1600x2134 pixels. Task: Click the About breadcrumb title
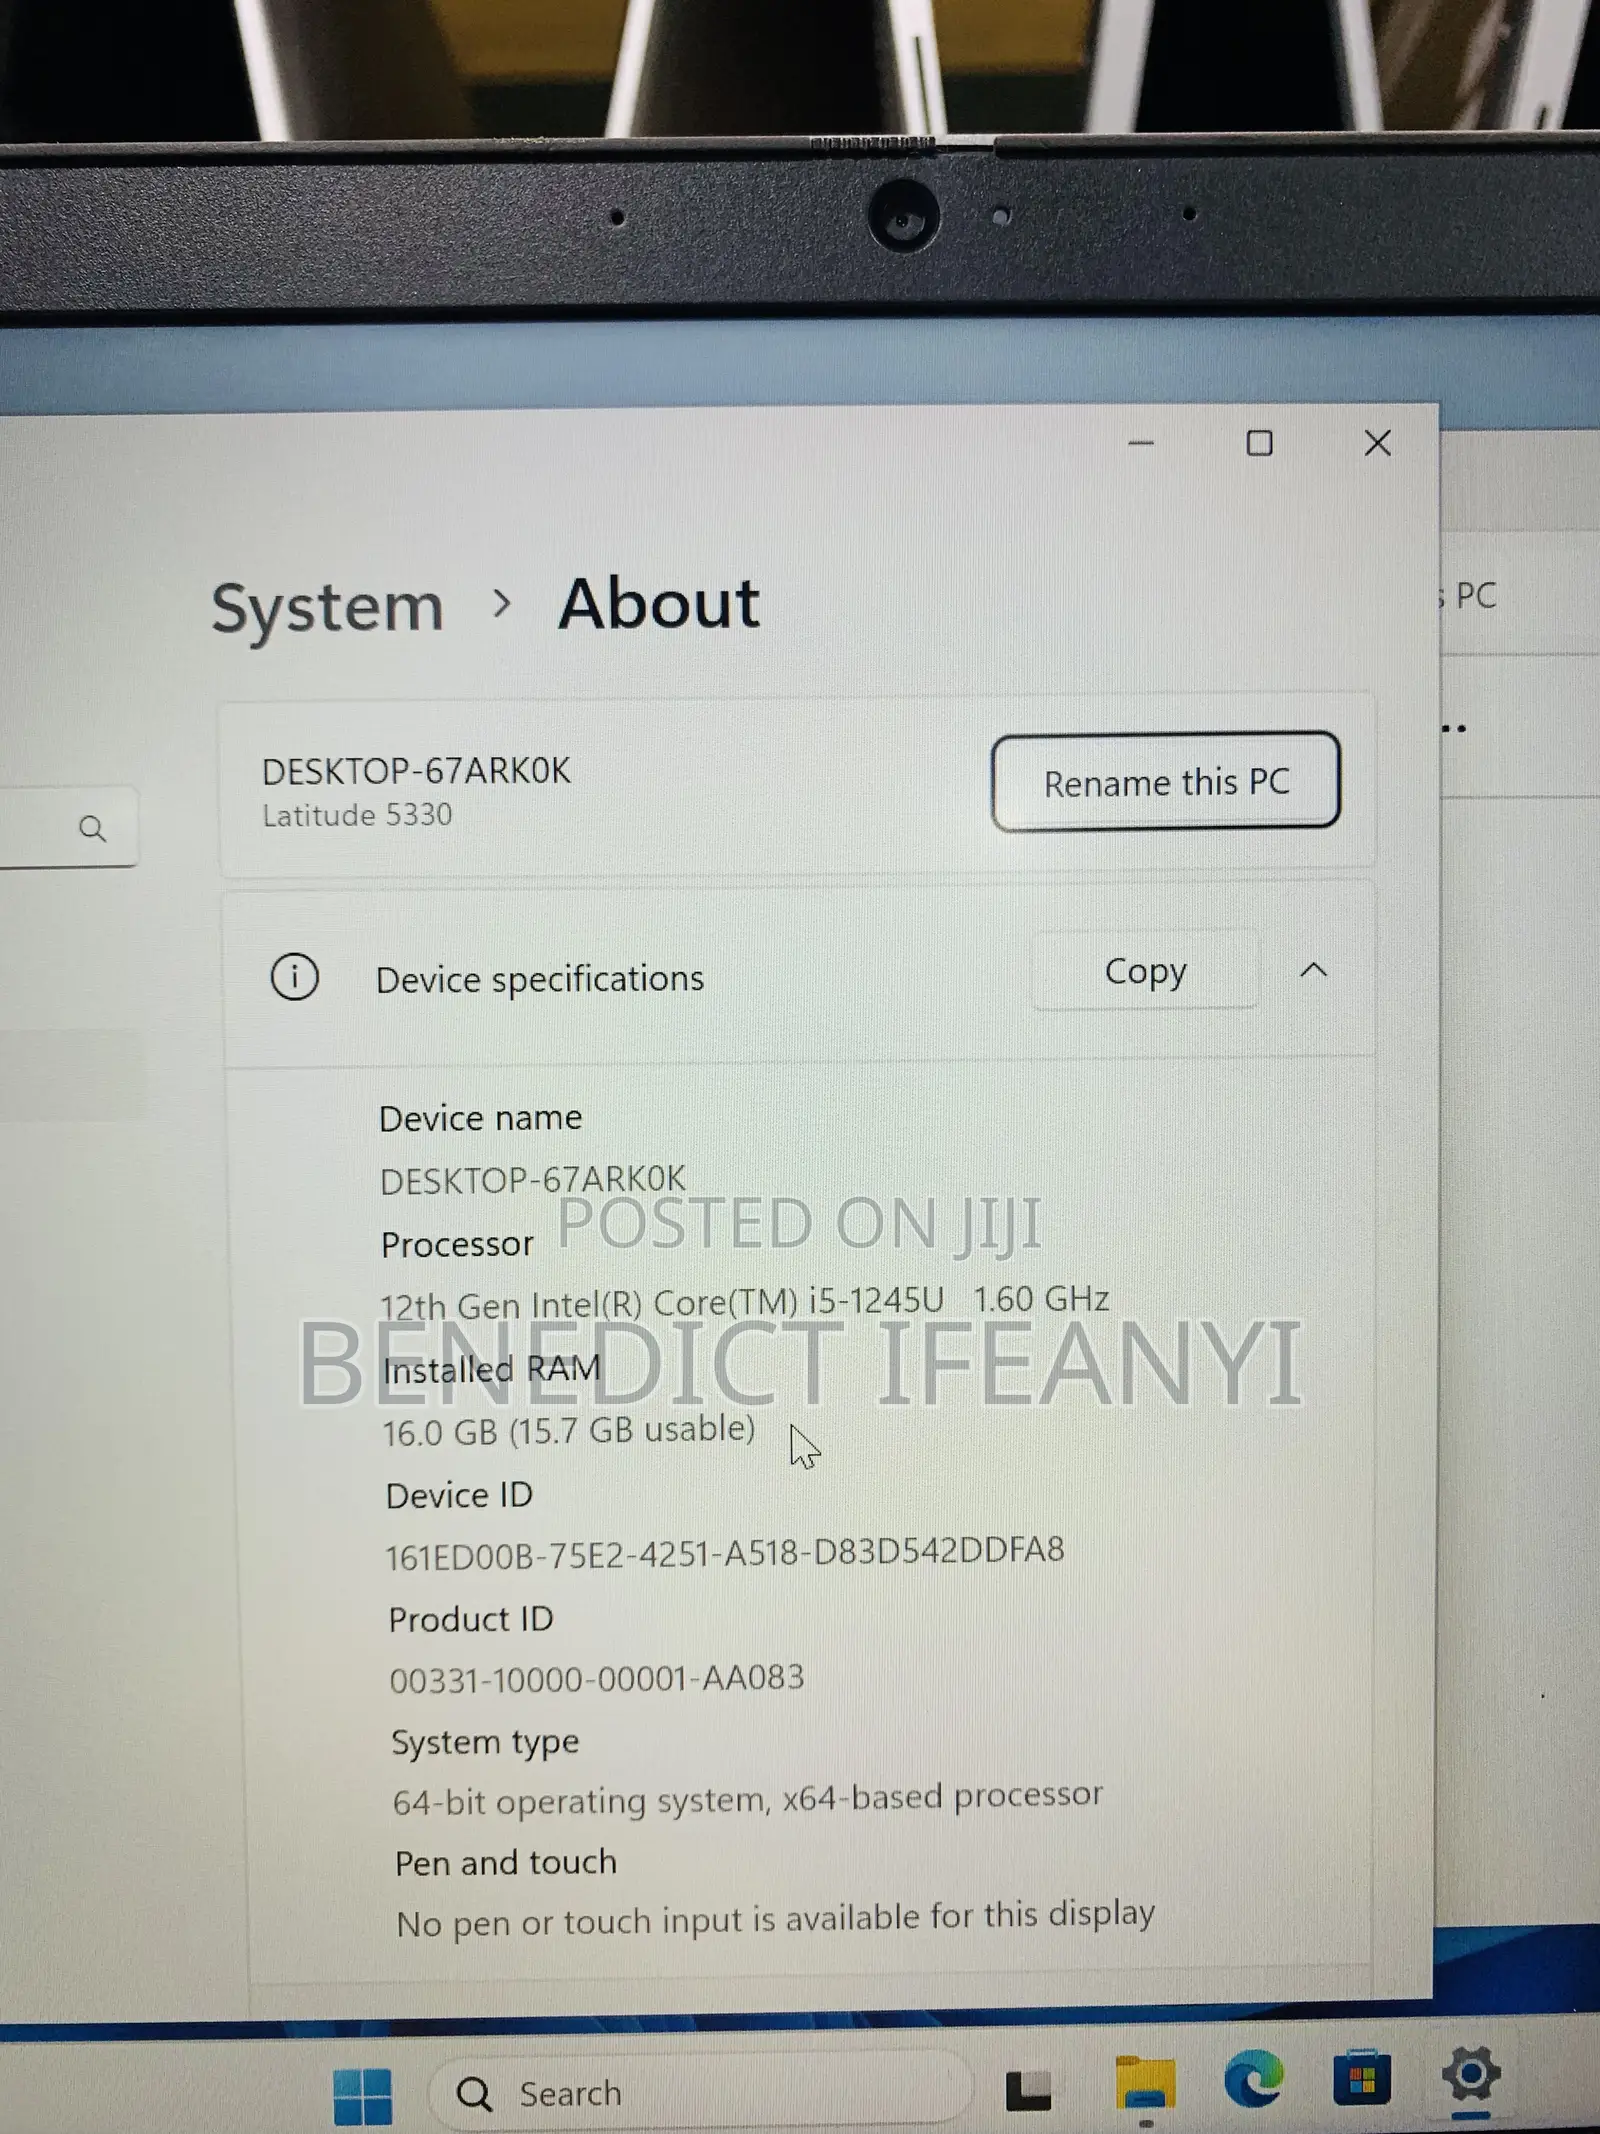tap(659, 603)
